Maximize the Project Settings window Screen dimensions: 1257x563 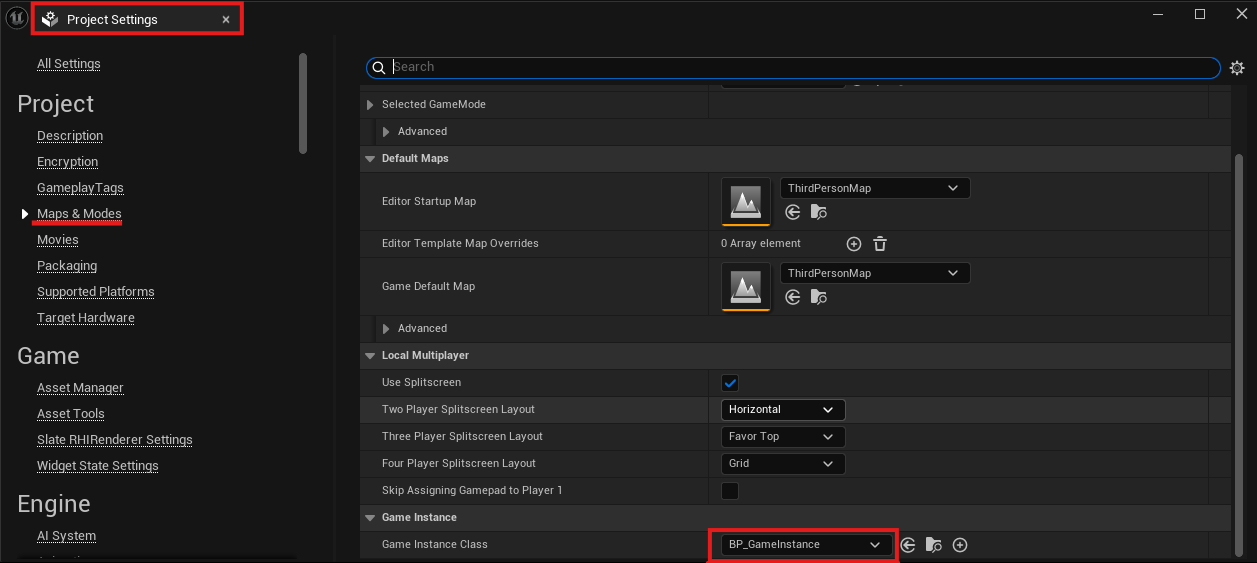coord(1200,14)
